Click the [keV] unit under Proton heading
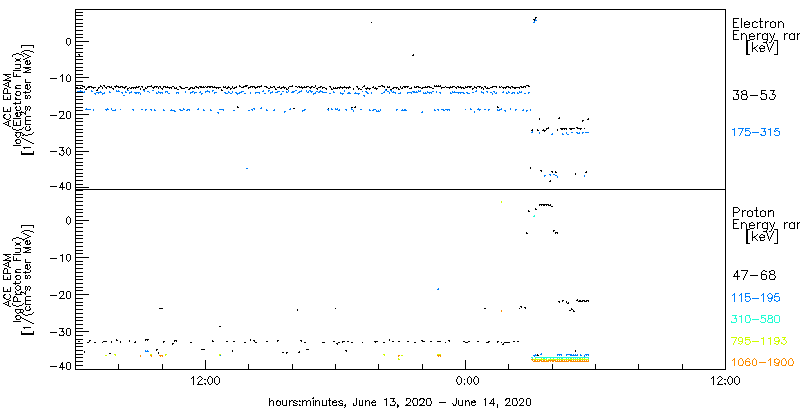 (762, 237)
